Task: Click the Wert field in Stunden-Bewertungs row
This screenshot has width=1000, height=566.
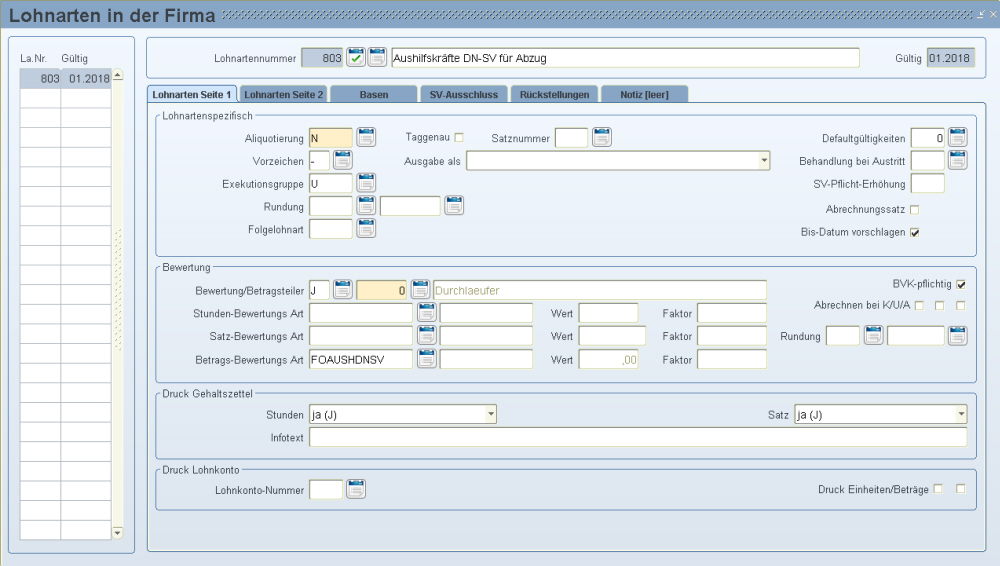Action: click(x=608, y=313)
